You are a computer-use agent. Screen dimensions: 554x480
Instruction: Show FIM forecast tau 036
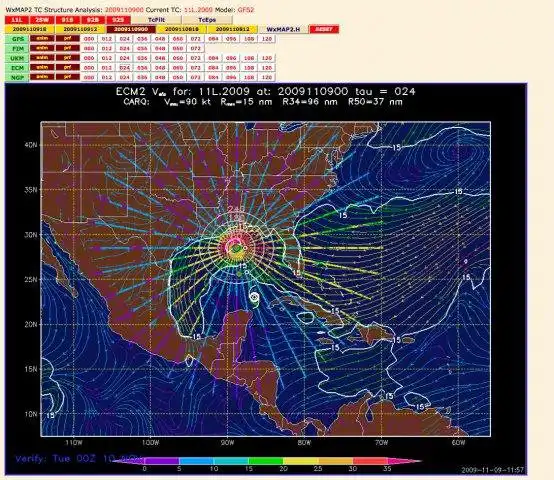[142, 48]
